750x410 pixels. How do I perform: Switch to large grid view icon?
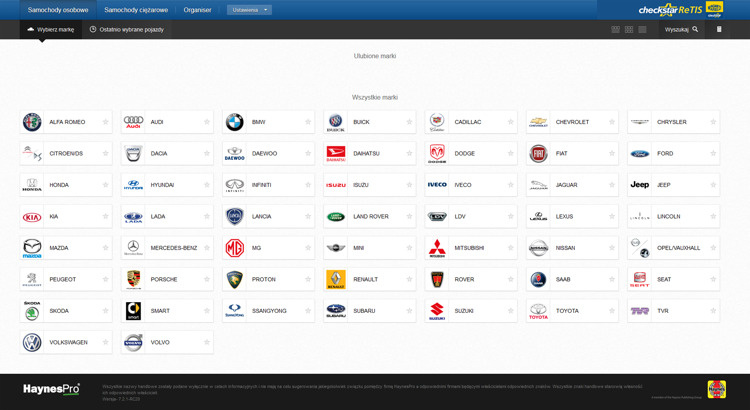coord(616,30)
